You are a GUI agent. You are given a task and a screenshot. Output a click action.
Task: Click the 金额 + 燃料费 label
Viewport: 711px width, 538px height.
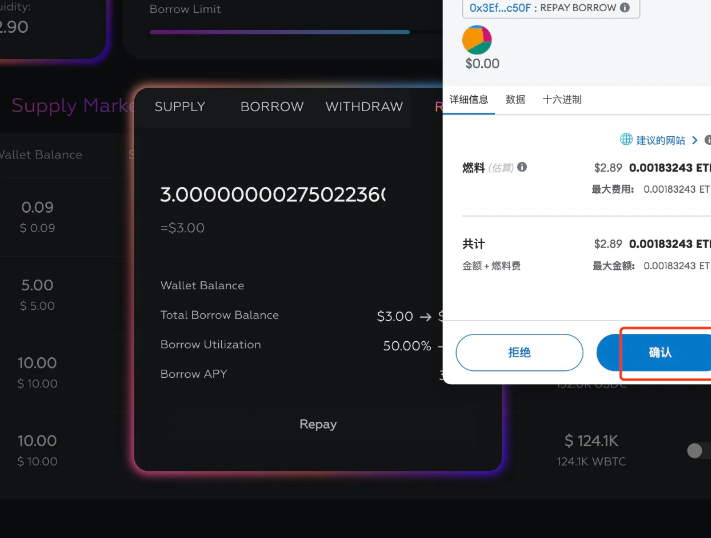[492, 266]
